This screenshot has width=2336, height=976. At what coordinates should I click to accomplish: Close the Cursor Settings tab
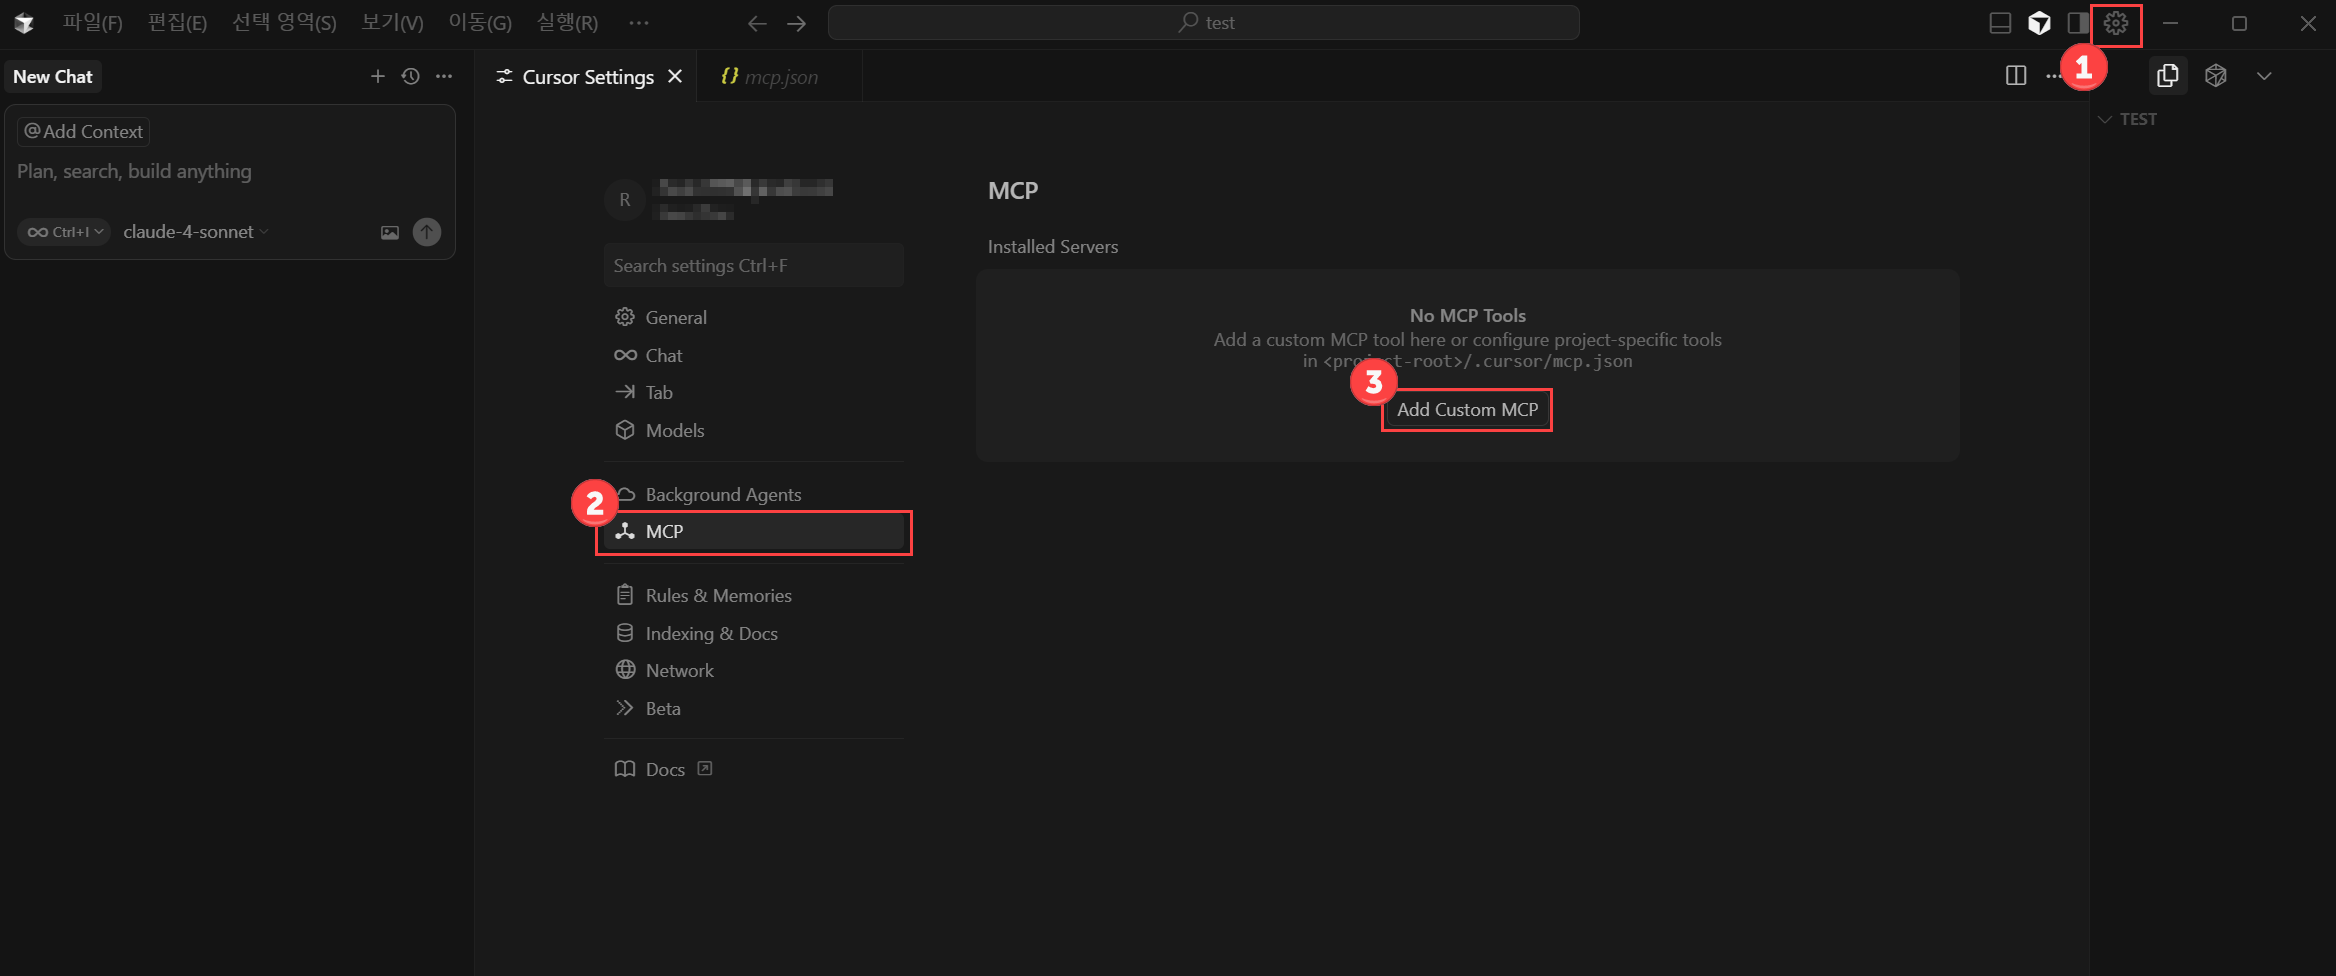(675, 76)
